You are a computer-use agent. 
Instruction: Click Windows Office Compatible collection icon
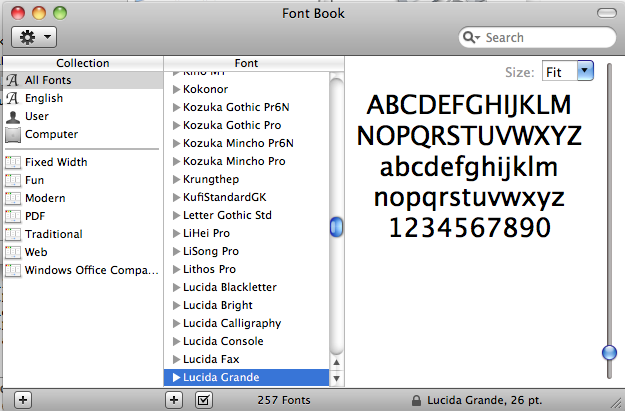pyautogui.click(x=13, y=270)
